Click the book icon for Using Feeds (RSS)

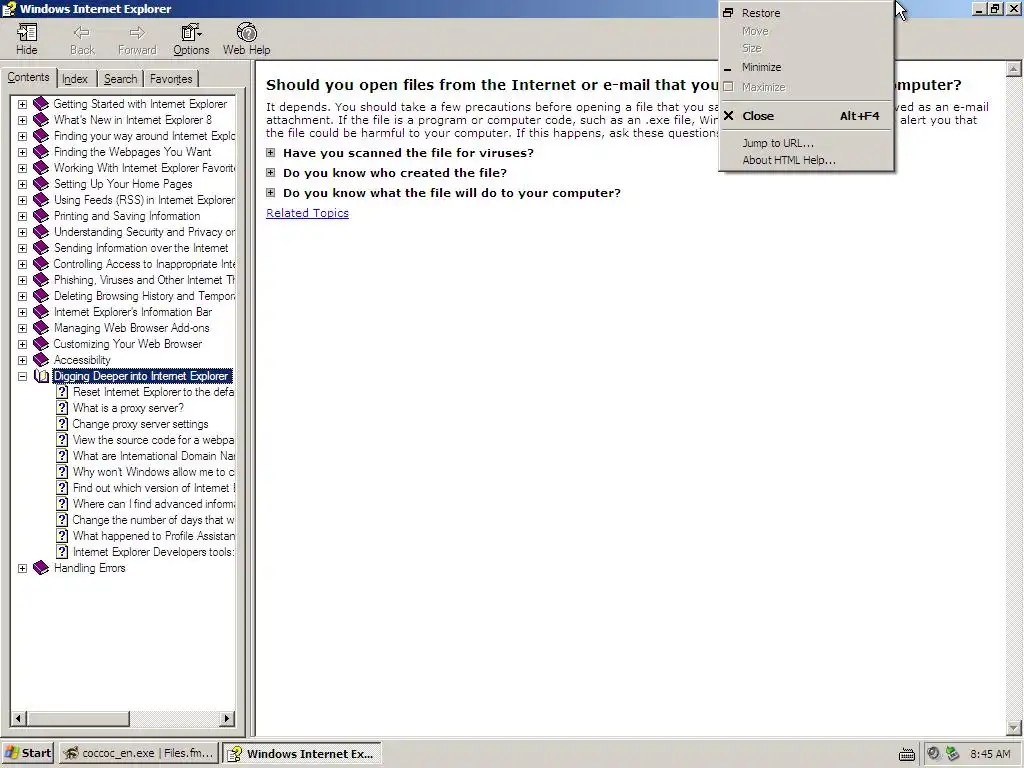[40, 200]
